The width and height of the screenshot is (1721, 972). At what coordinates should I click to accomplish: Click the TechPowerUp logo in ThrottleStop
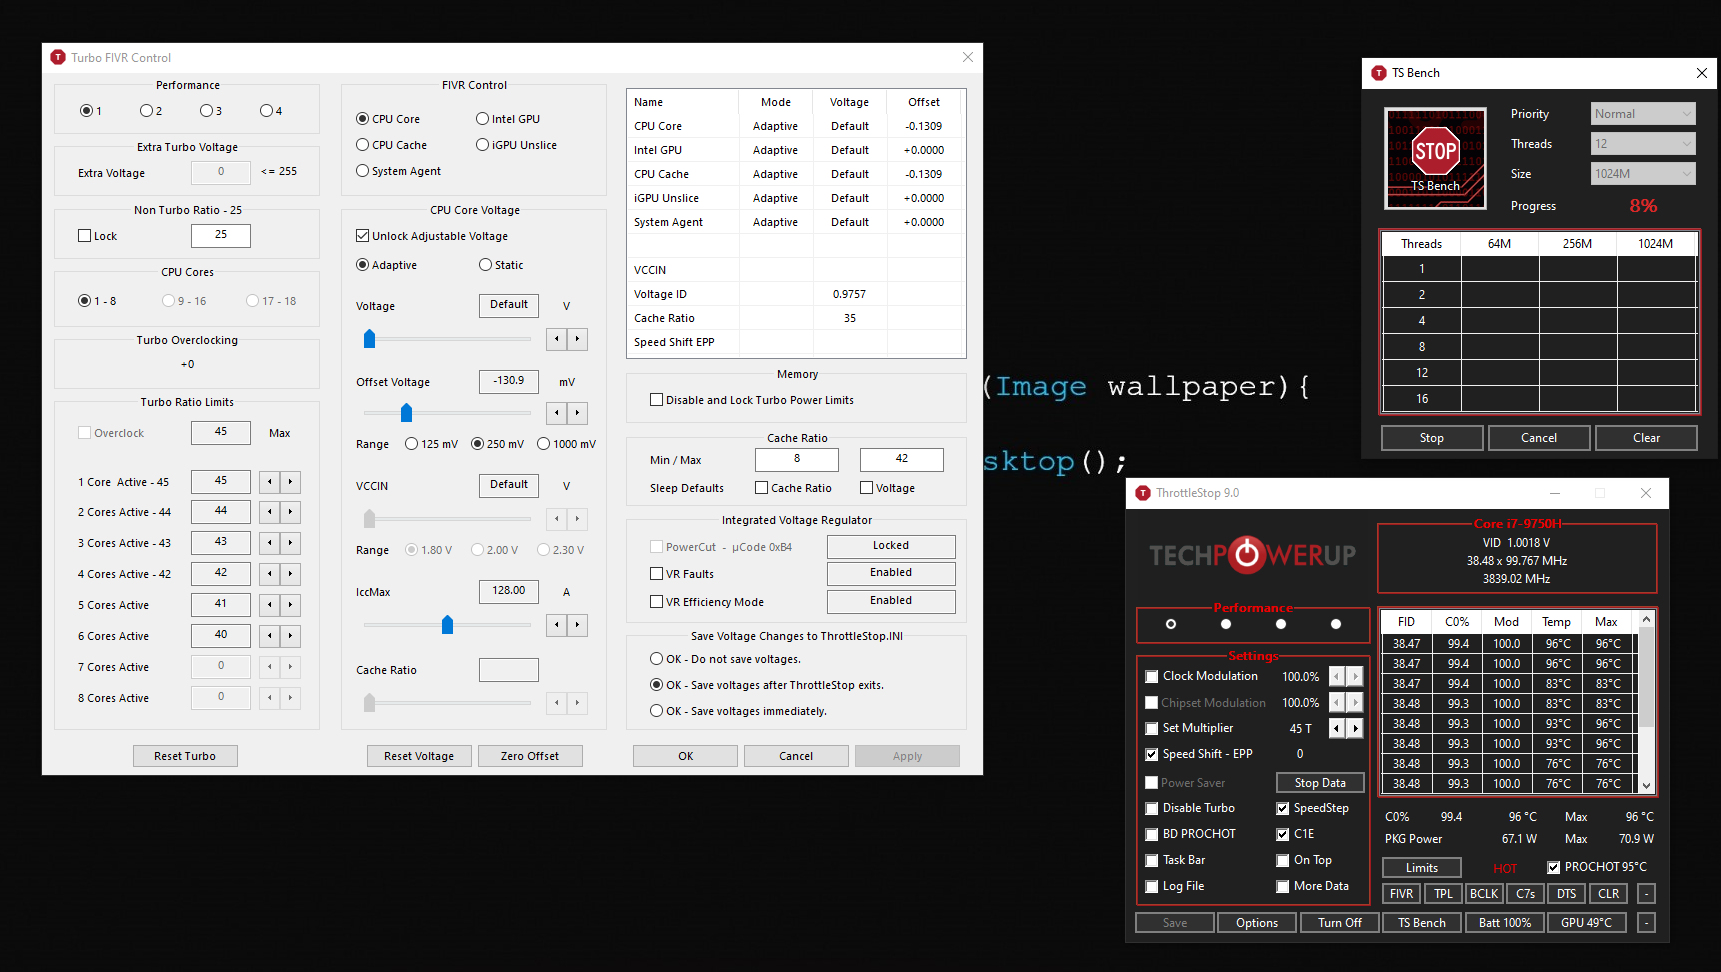1252,555
